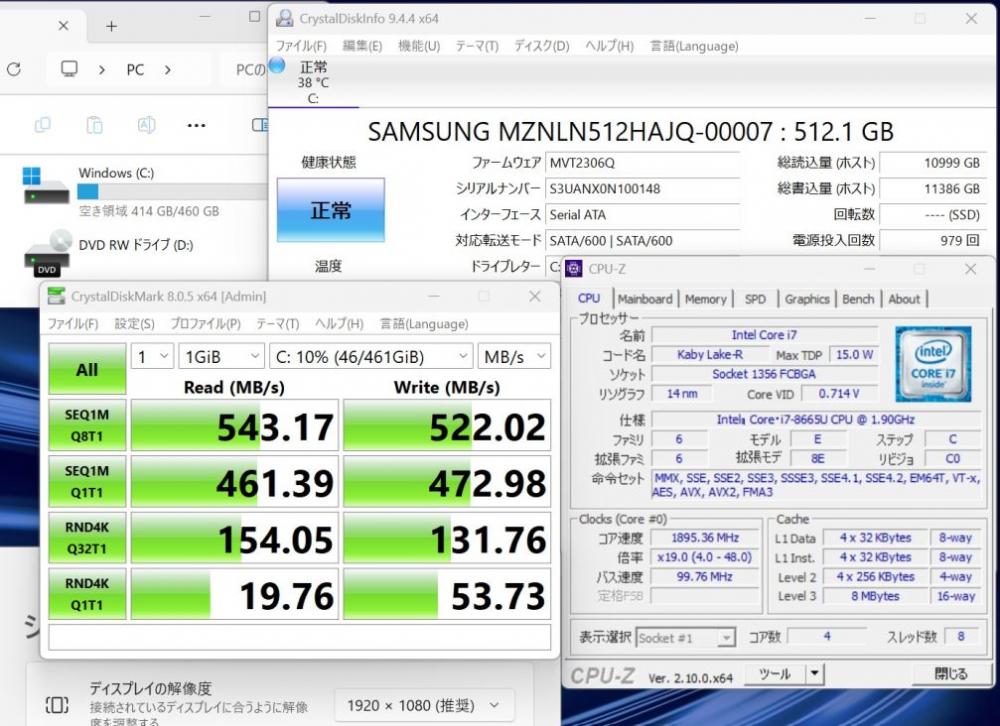Click the chevron before PC in the address bar

(102, 70)
